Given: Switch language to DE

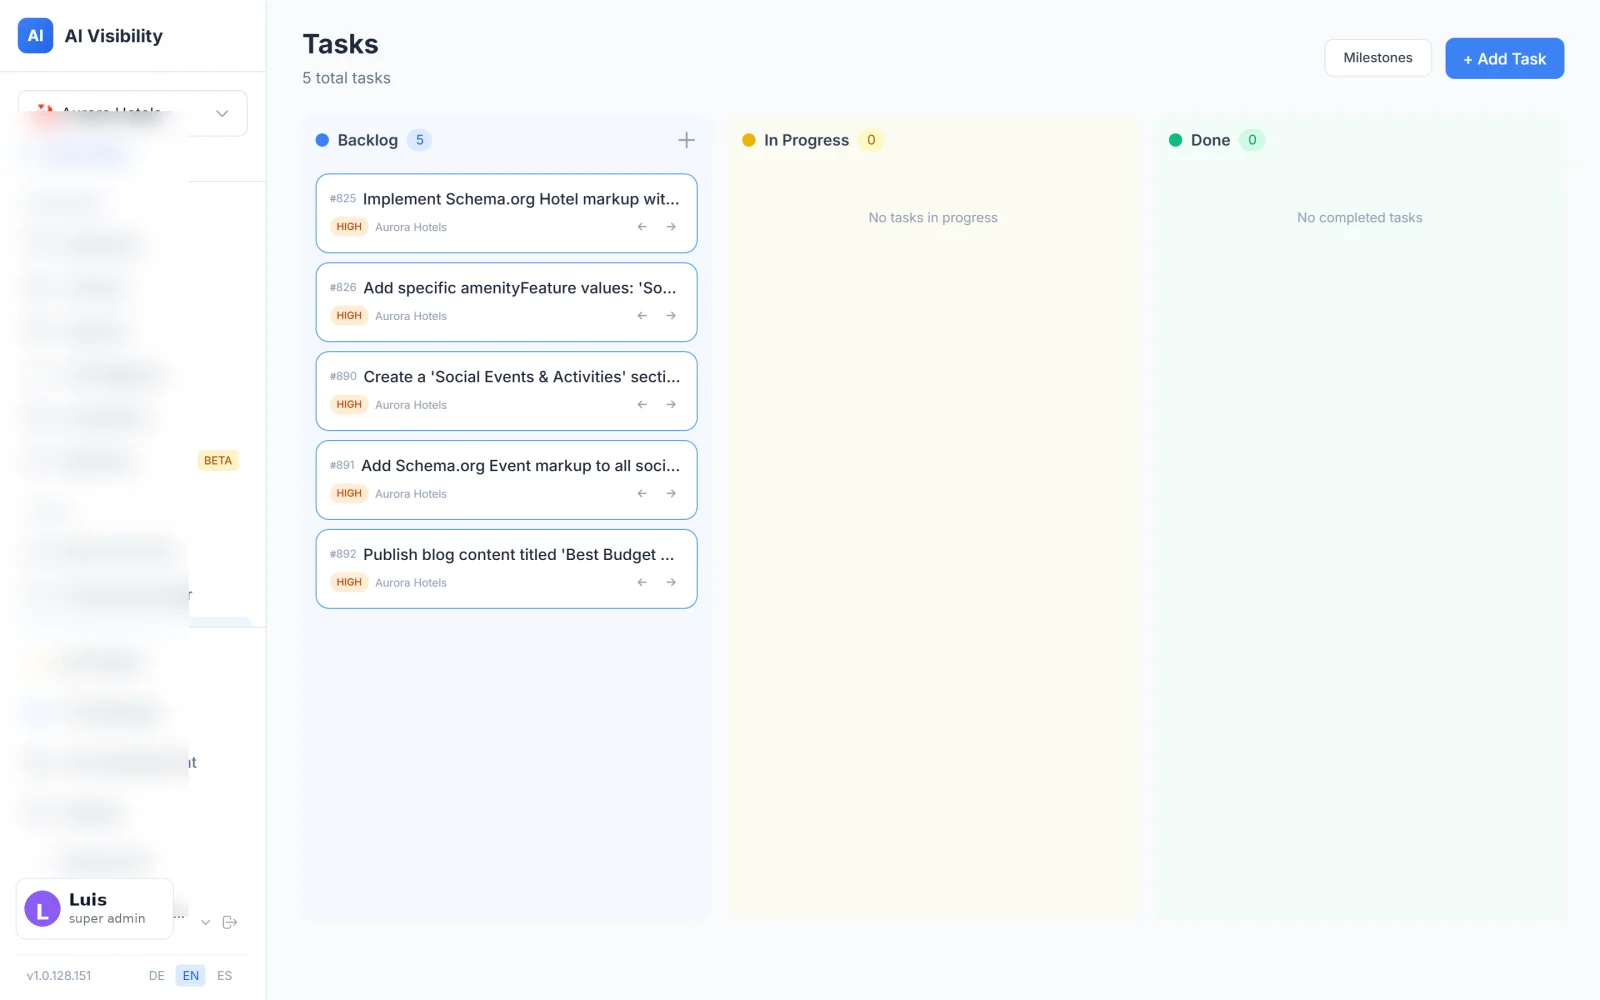Looking at the screenshot, I should 157,976.
